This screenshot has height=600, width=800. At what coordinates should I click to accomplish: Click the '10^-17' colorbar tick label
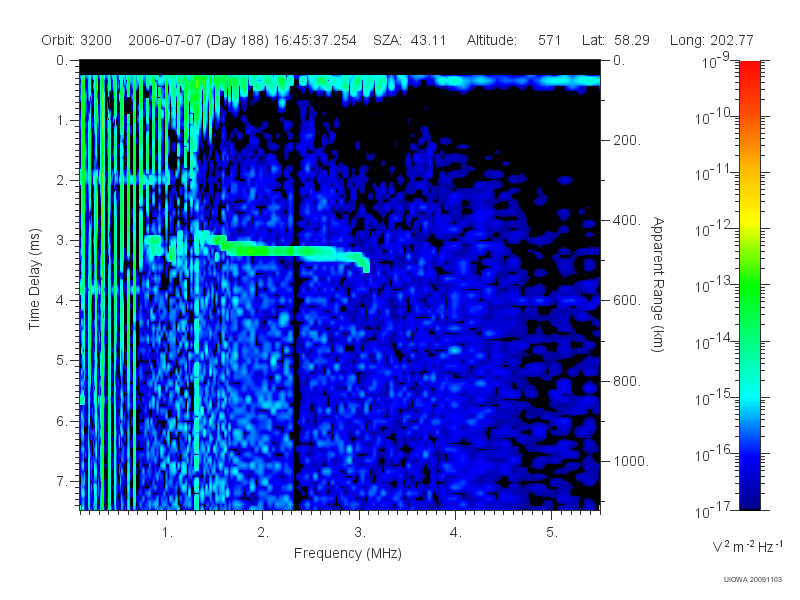[x=715, y=510]
